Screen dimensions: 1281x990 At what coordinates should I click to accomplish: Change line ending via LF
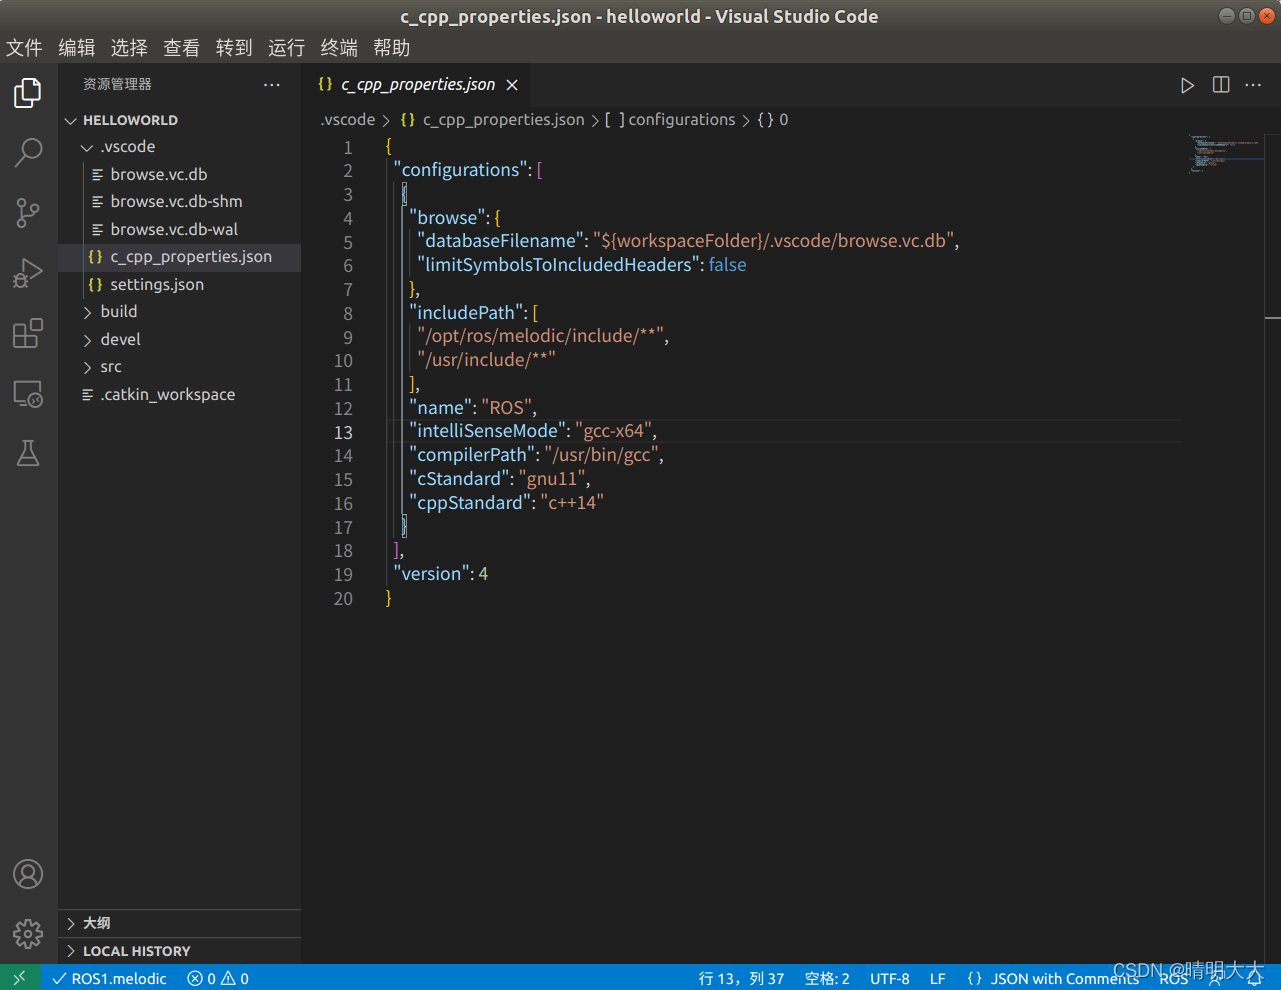[938, 978]
